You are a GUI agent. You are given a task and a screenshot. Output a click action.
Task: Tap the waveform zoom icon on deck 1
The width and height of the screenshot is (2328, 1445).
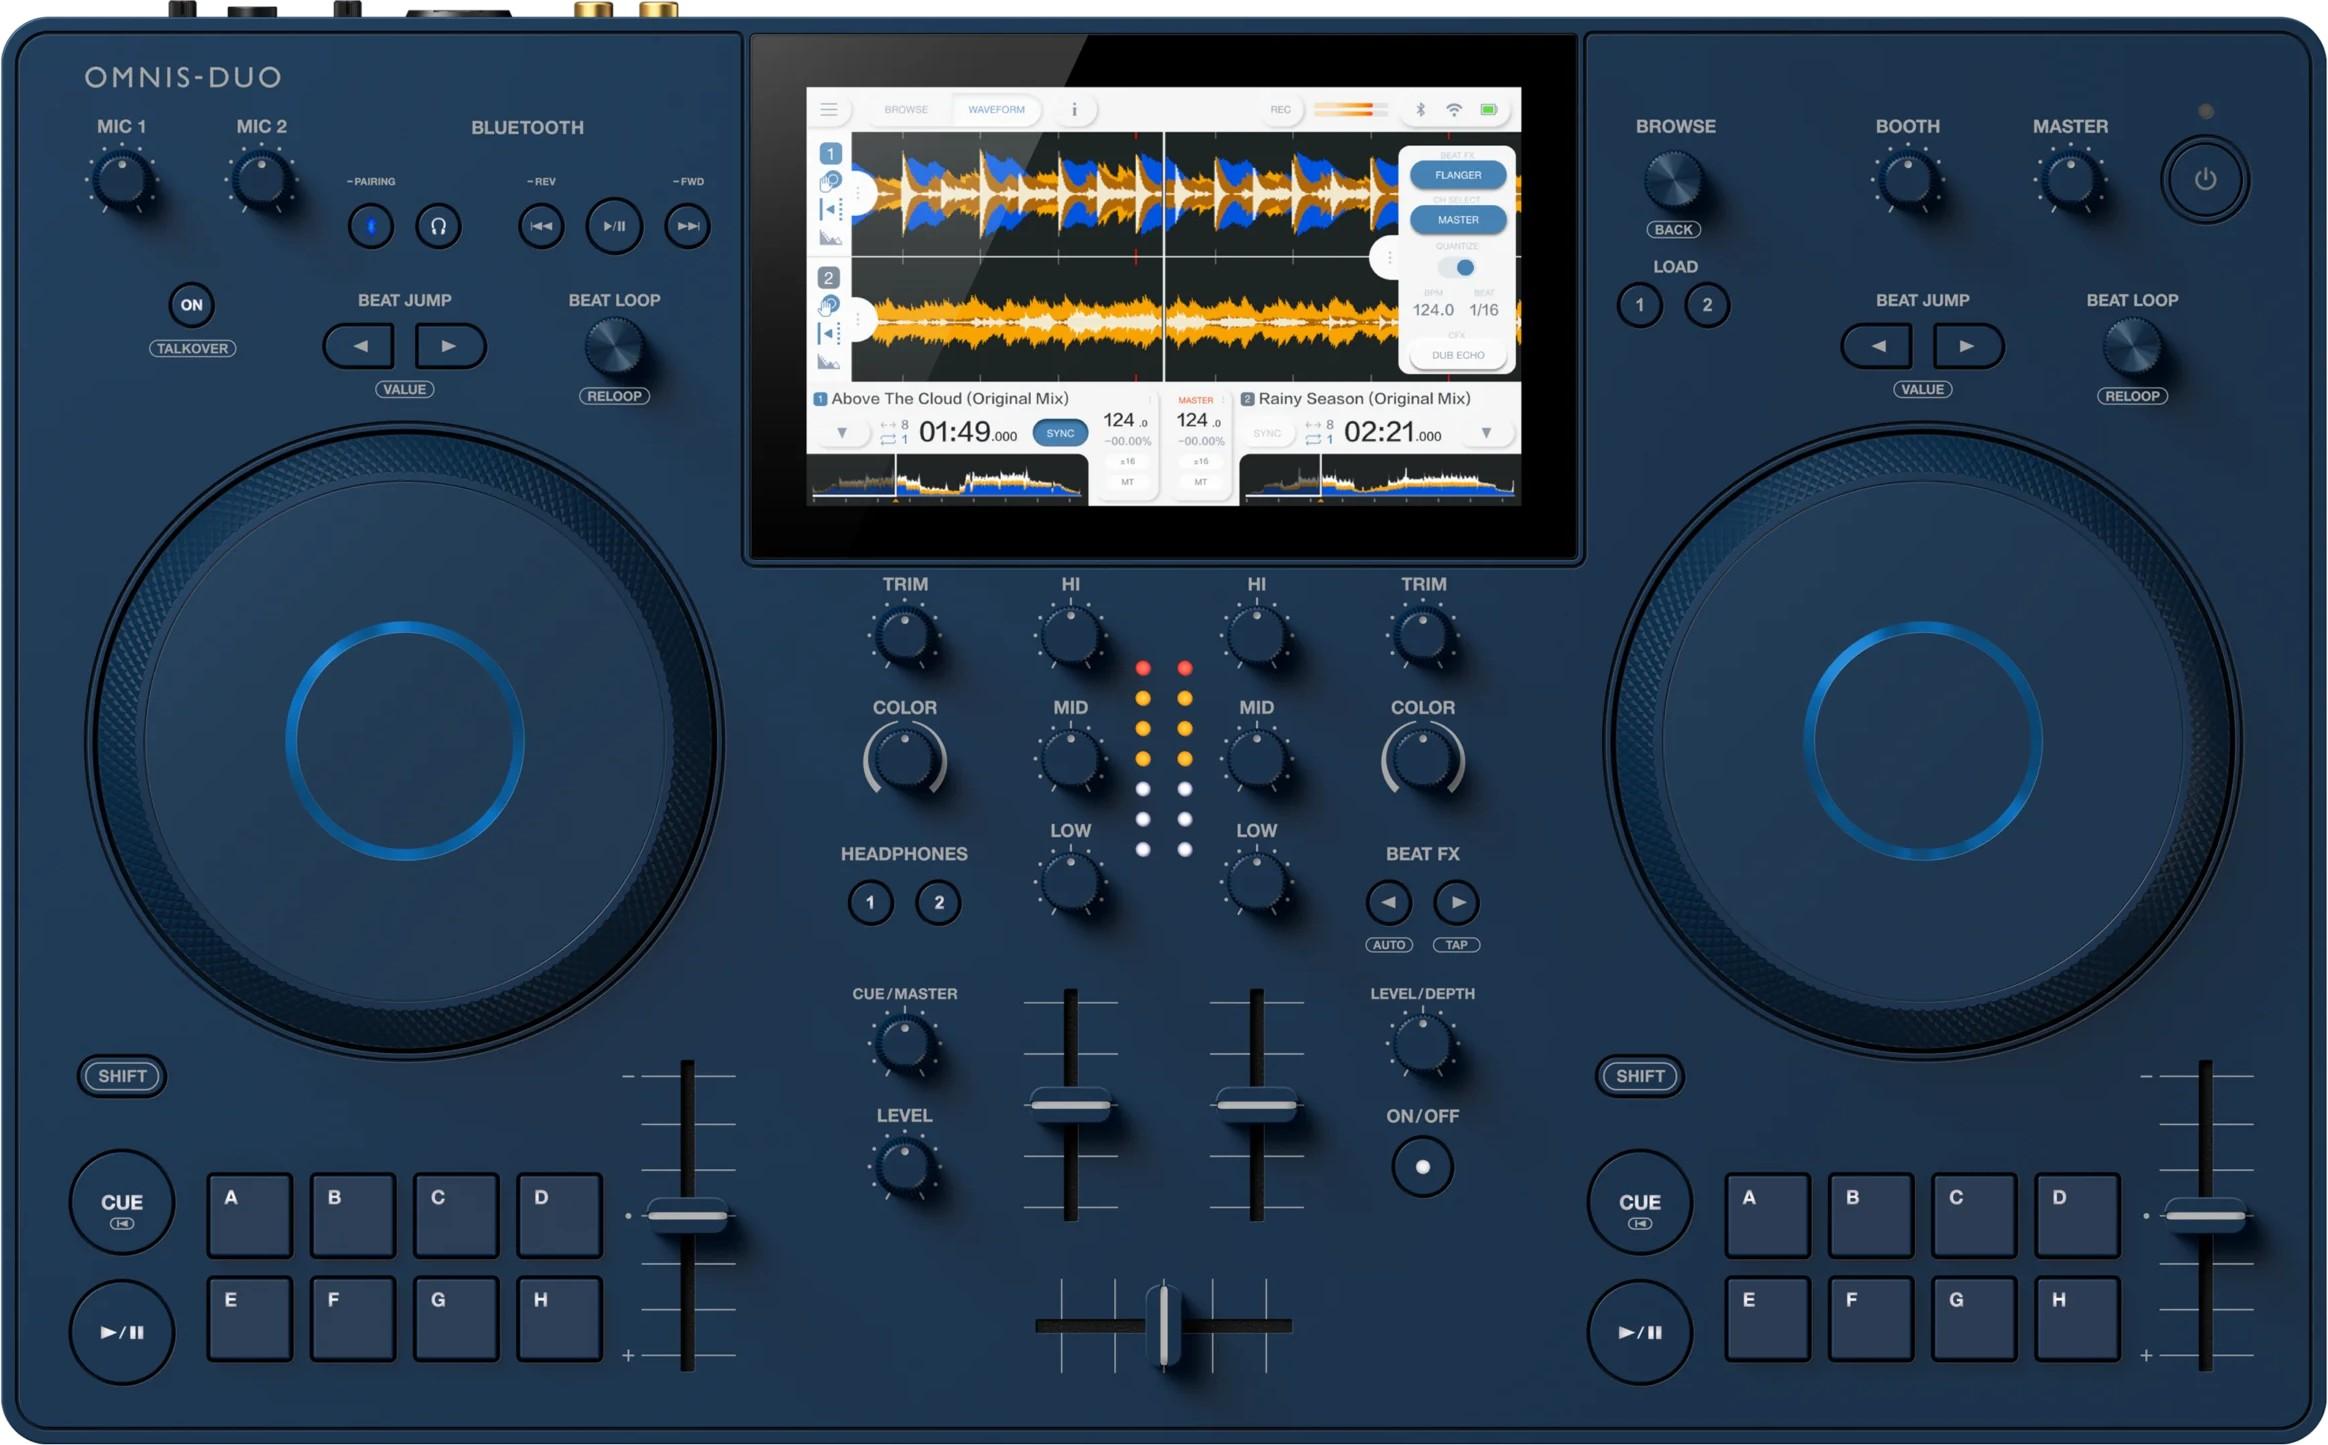[x=828, y=237]
